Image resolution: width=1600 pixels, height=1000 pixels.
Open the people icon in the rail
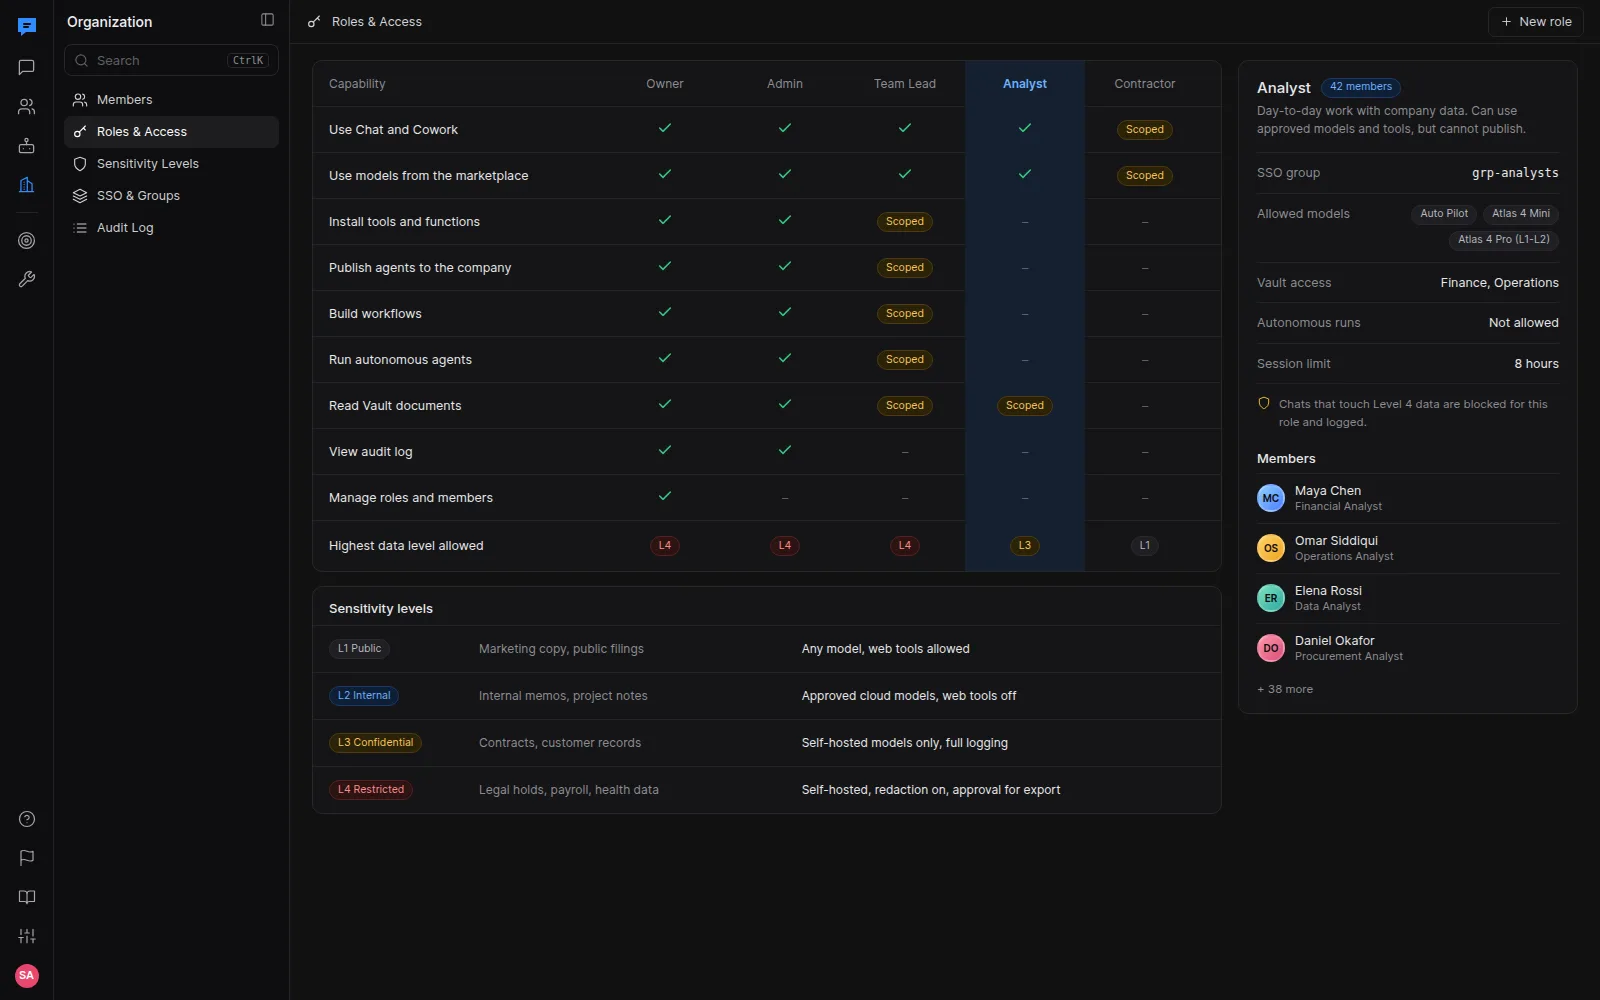click(x=27, y=106)
